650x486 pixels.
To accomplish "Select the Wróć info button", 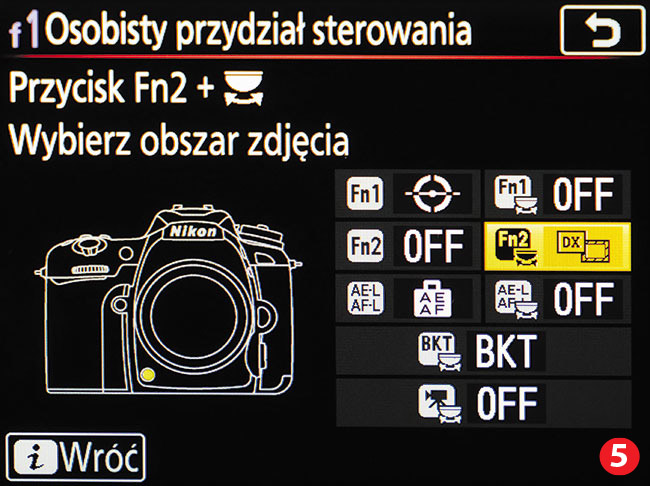I will click(x=76, y=457).
